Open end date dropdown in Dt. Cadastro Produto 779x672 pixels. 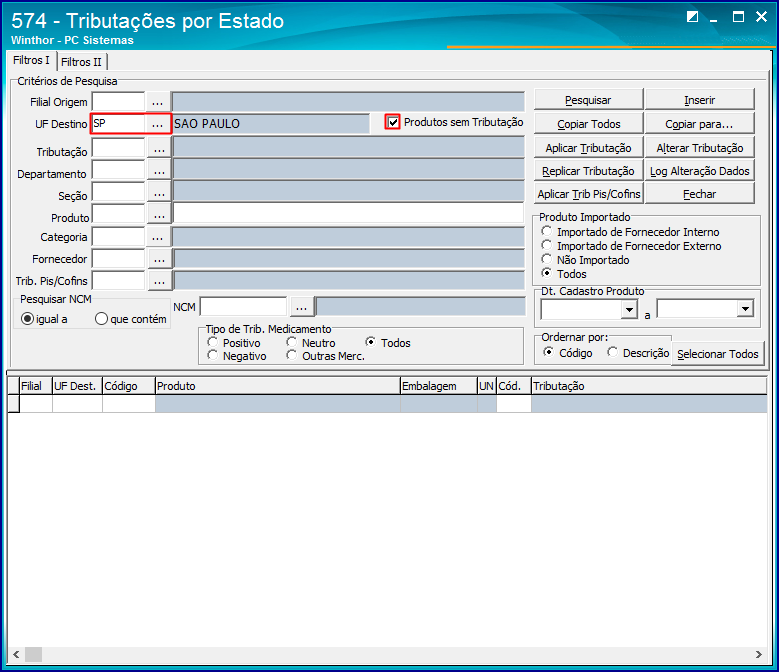click(x=745, y=309)
